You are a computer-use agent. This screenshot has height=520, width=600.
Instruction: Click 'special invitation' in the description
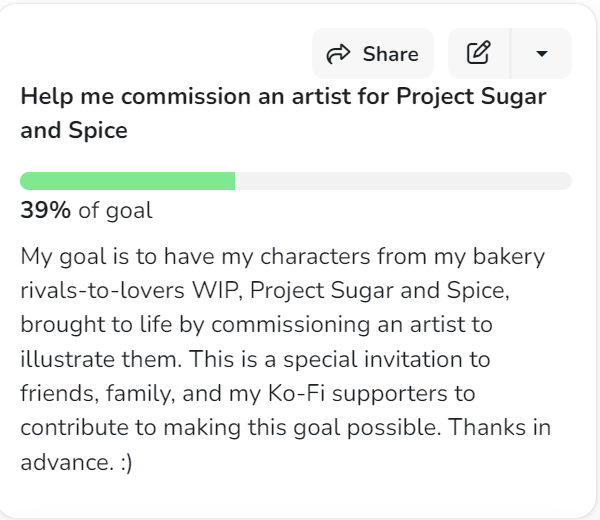tap(373, 359)
